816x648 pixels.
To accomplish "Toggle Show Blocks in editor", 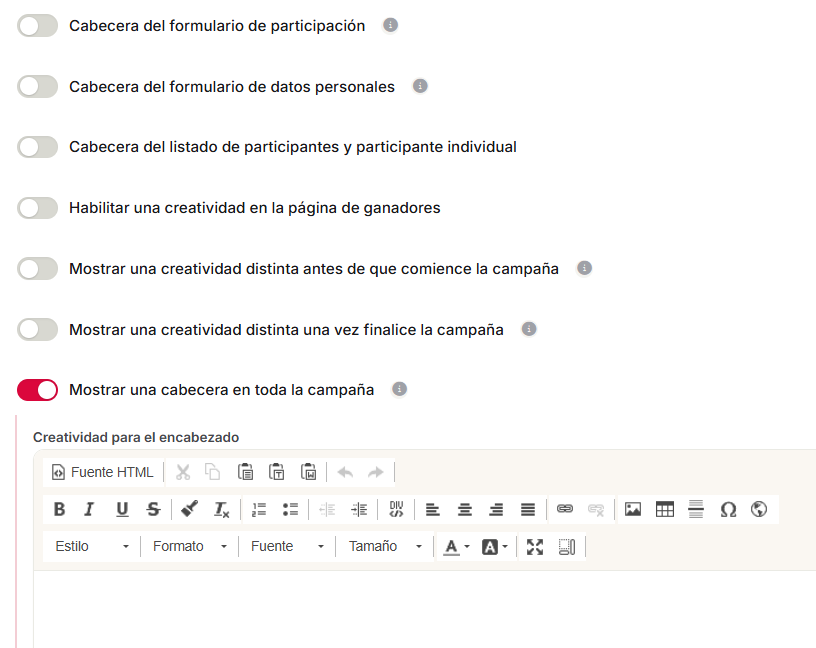I will (567, 547).
